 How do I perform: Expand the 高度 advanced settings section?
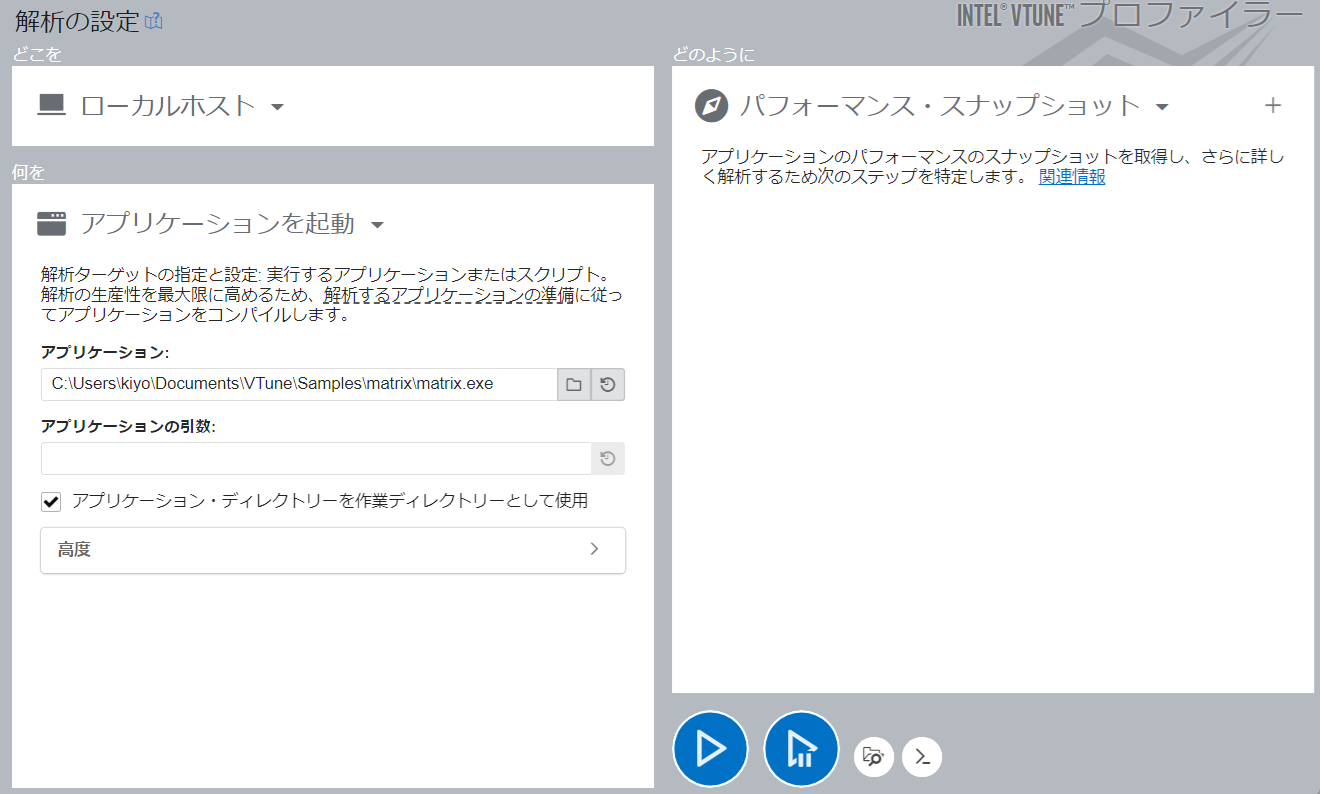click(x=332, y=549)
